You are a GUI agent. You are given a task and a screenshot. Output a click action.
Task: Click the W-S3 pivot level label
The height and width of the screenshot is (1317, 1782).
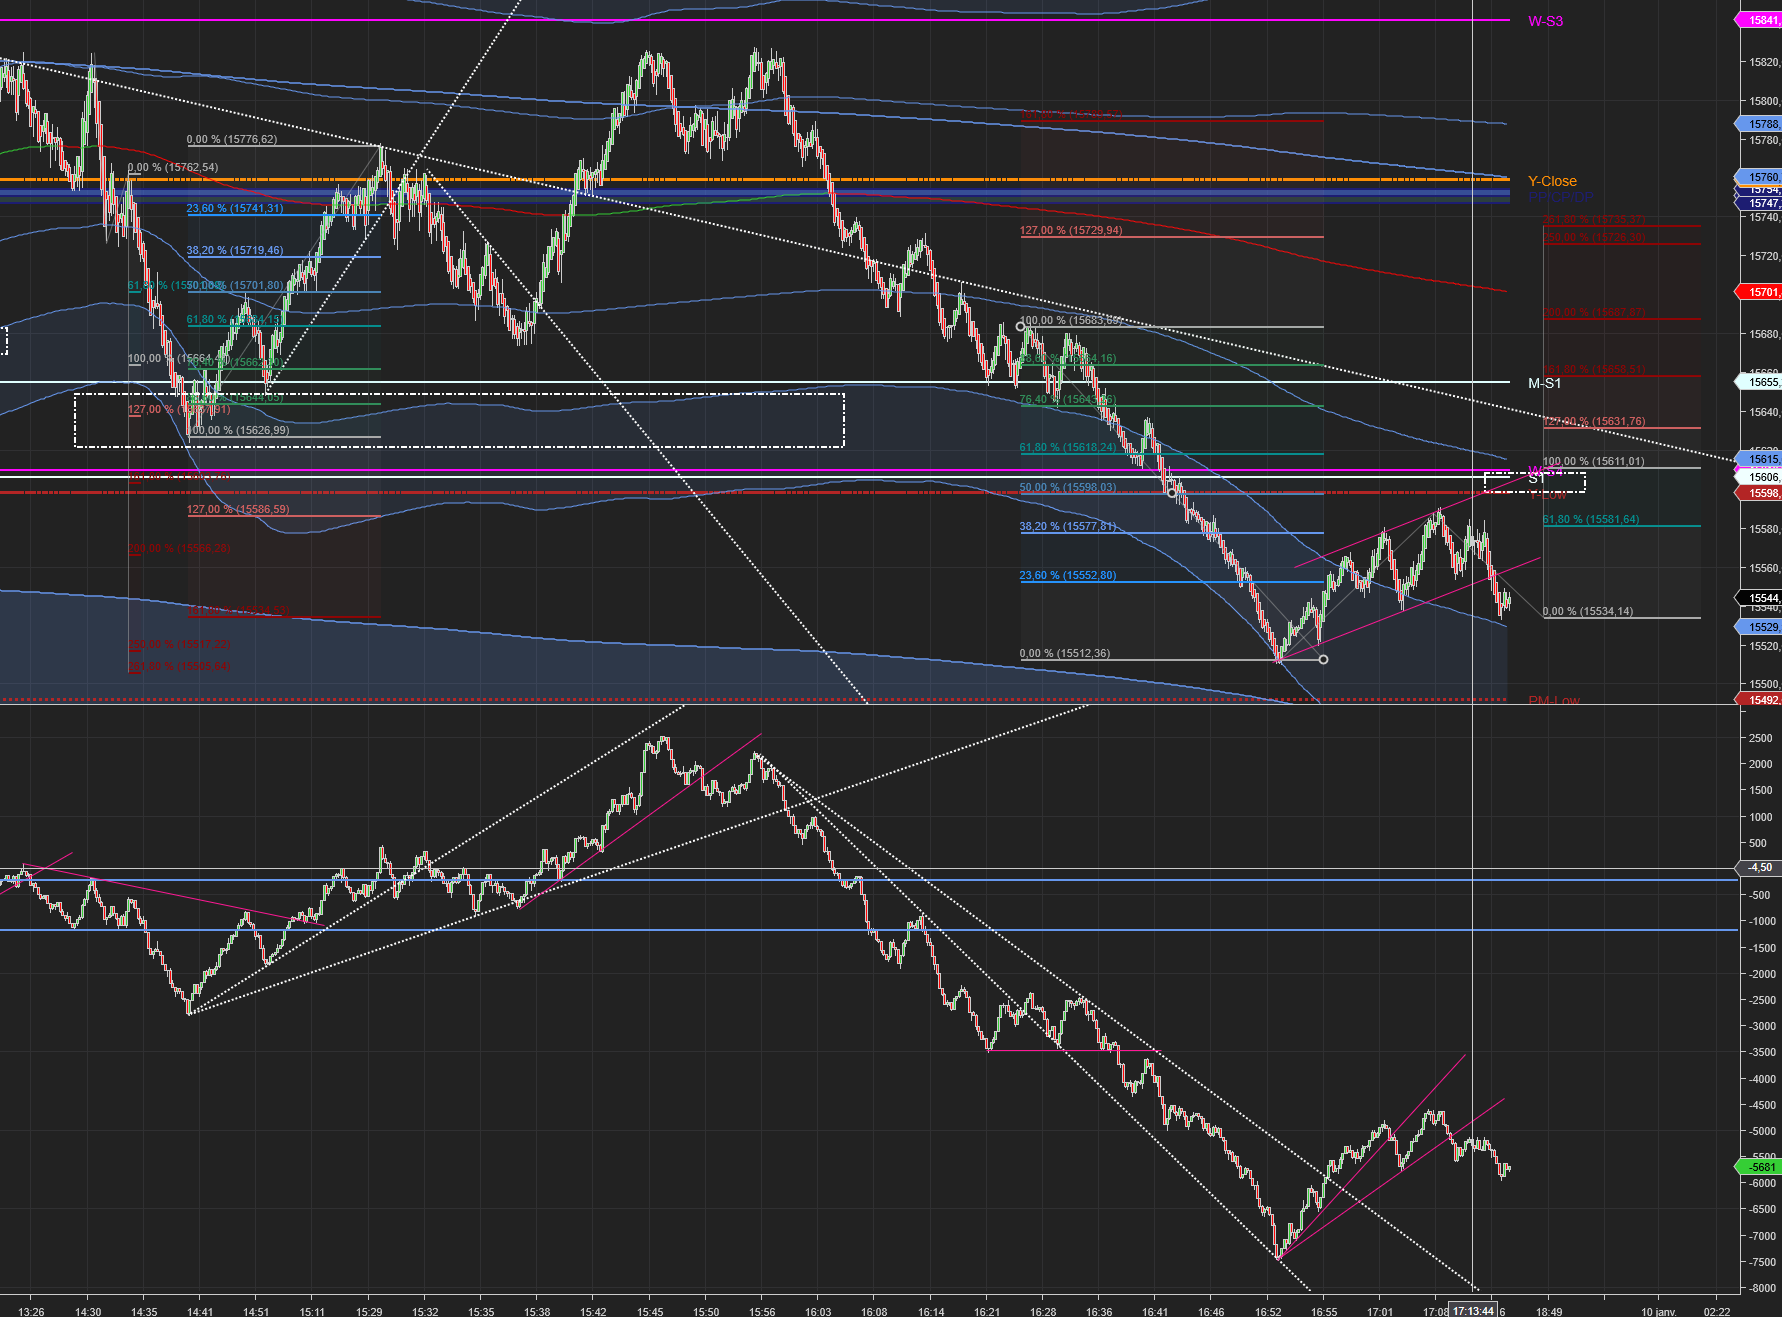pyautogui.click(x=1545, y=21)
